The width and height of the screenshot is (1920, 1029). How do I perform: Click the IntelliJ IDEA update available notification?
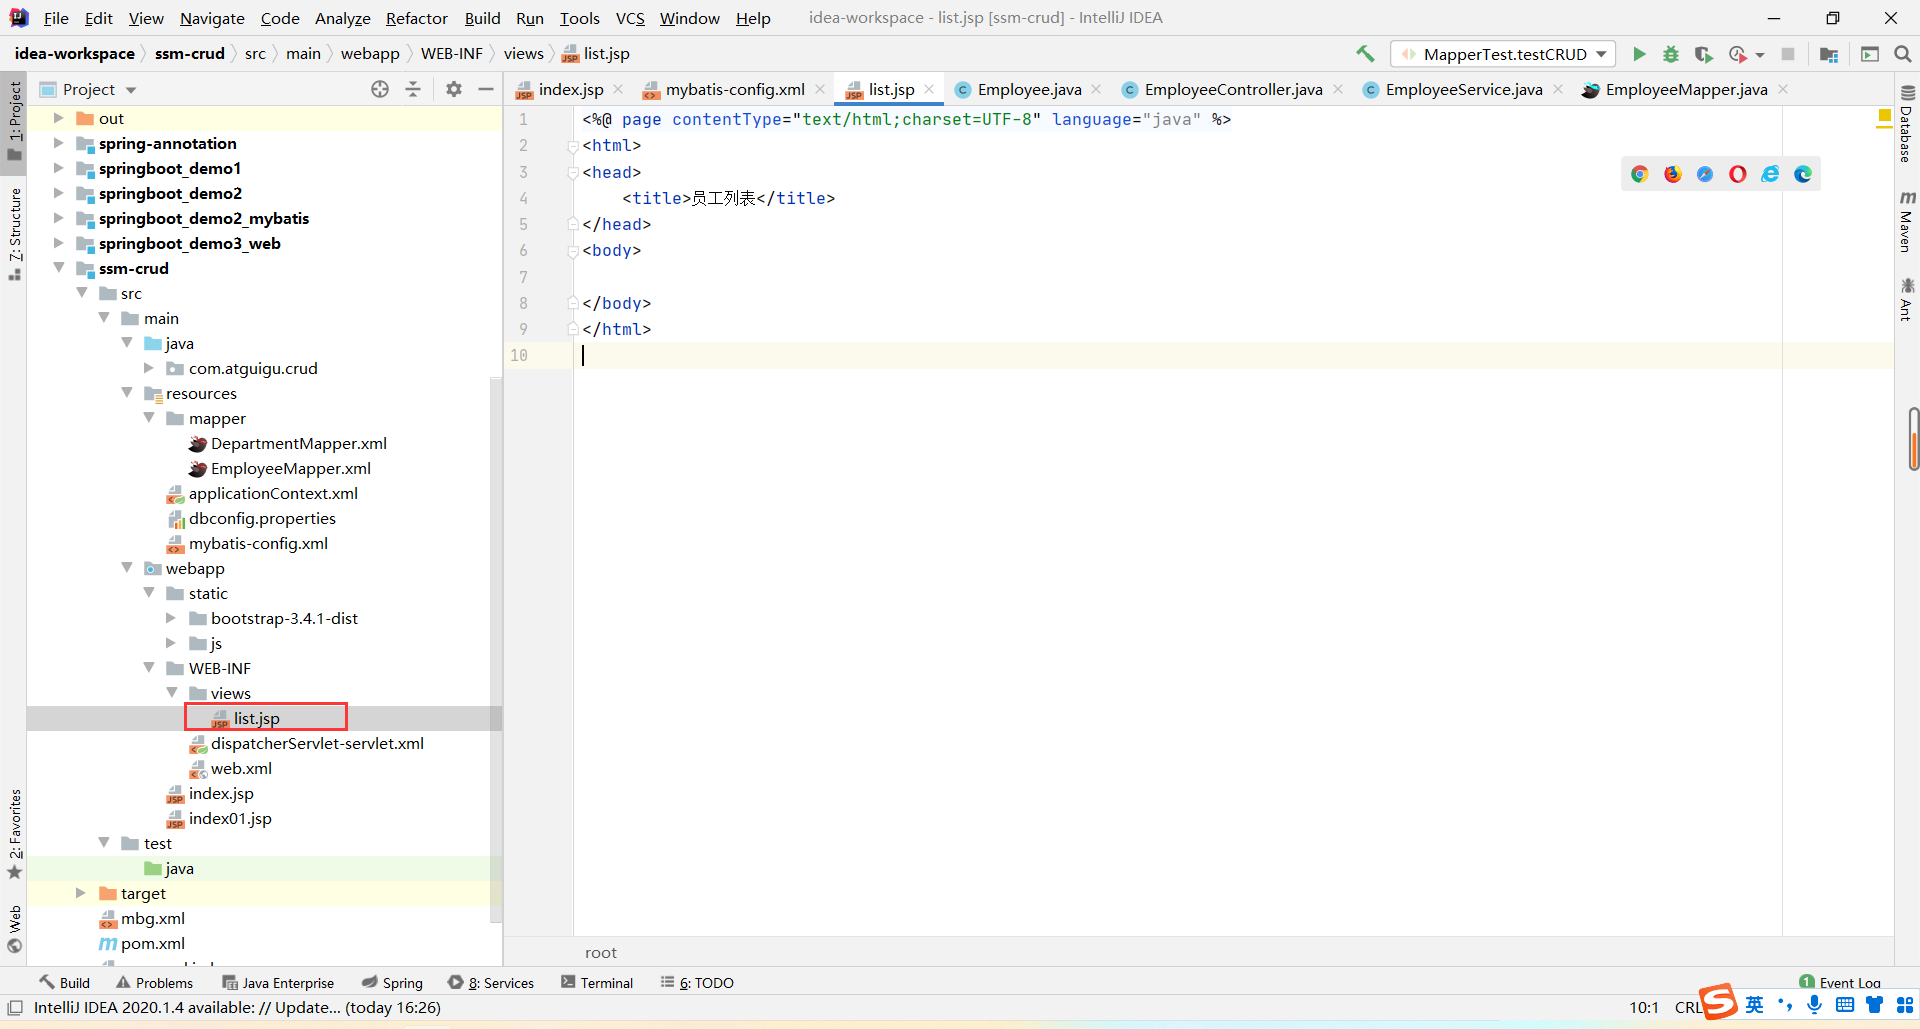237,1007
